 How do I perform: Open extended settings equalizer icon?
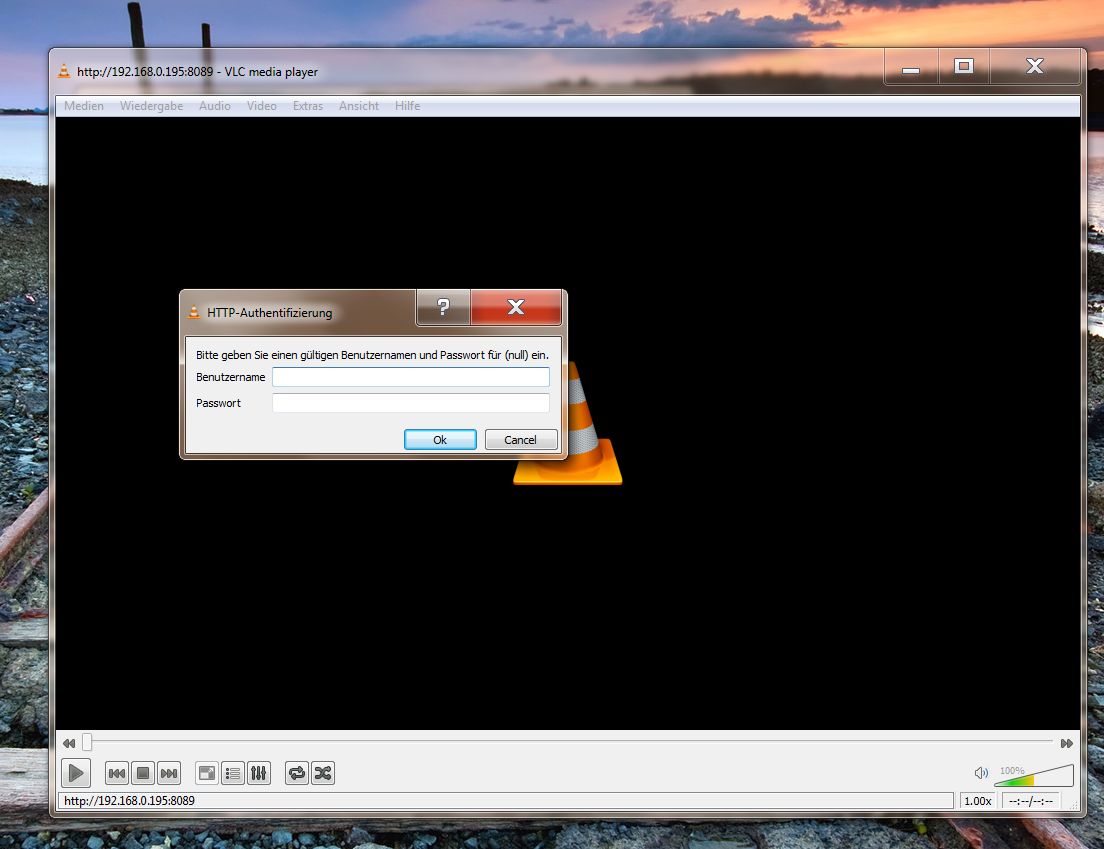click(x=259, y=773)
